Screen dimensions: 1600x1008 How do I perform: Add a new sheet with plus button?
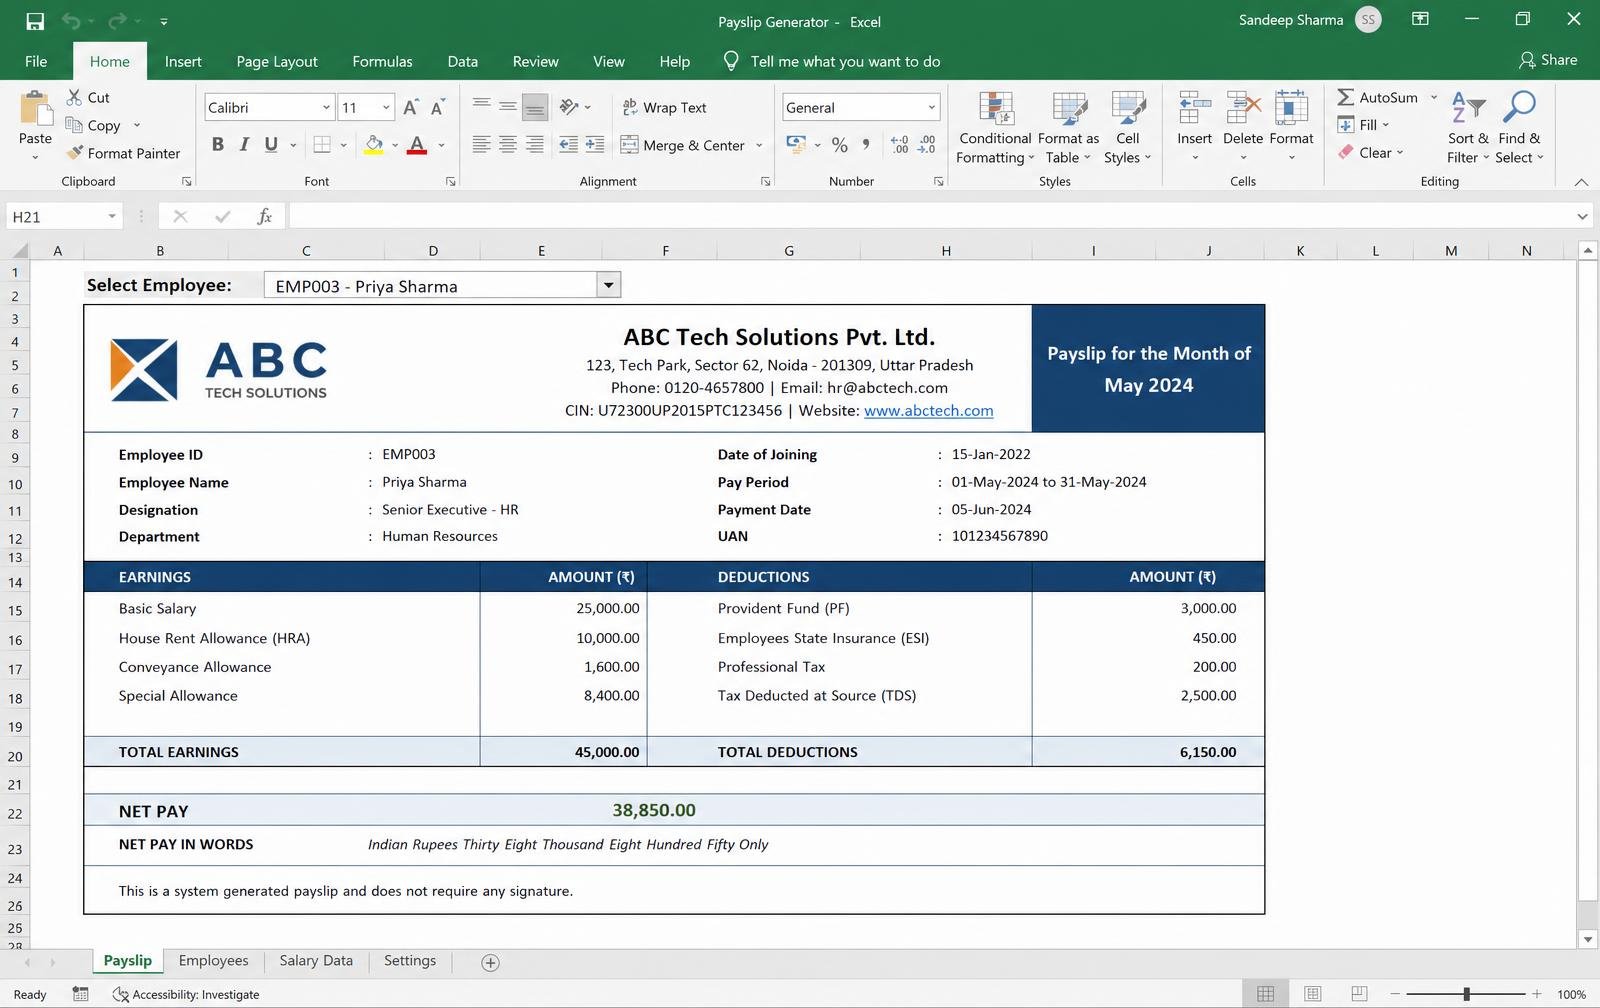pyautogui.click(x=490, y=962)
